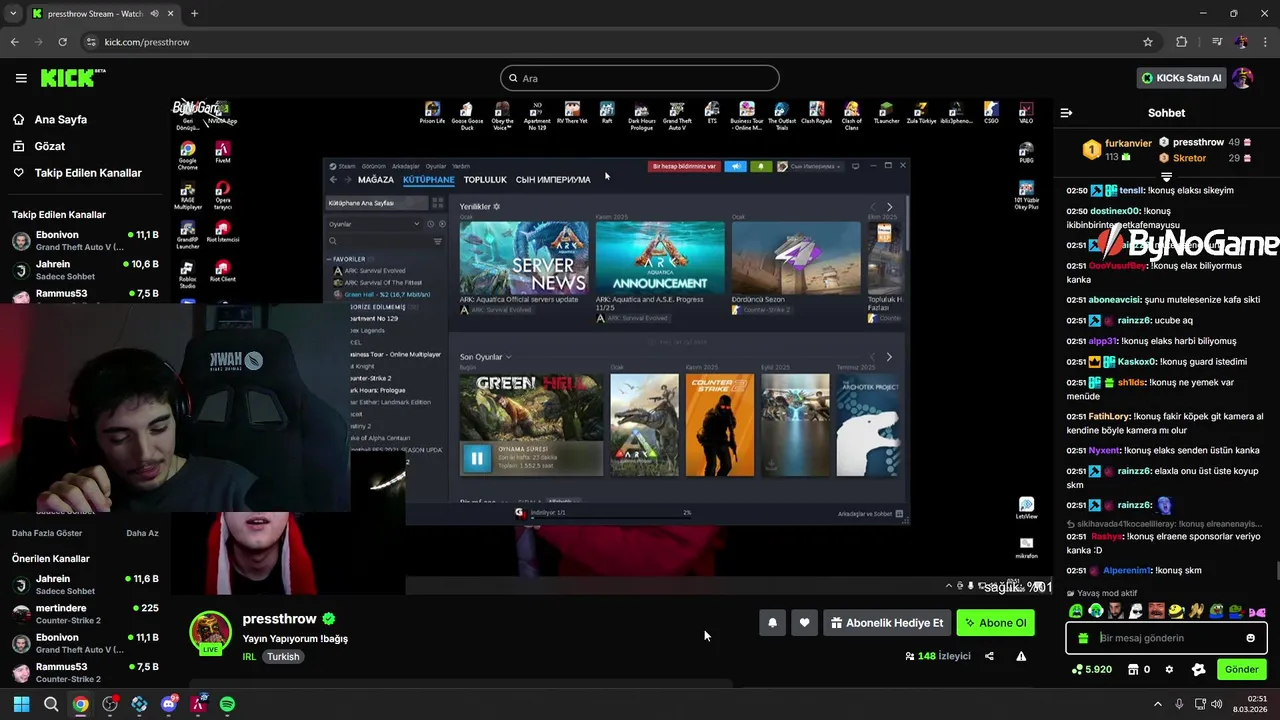Open the Clash Royale desktop icon
The height and width of the screenshot is (720, 1280).
point(817,113)
